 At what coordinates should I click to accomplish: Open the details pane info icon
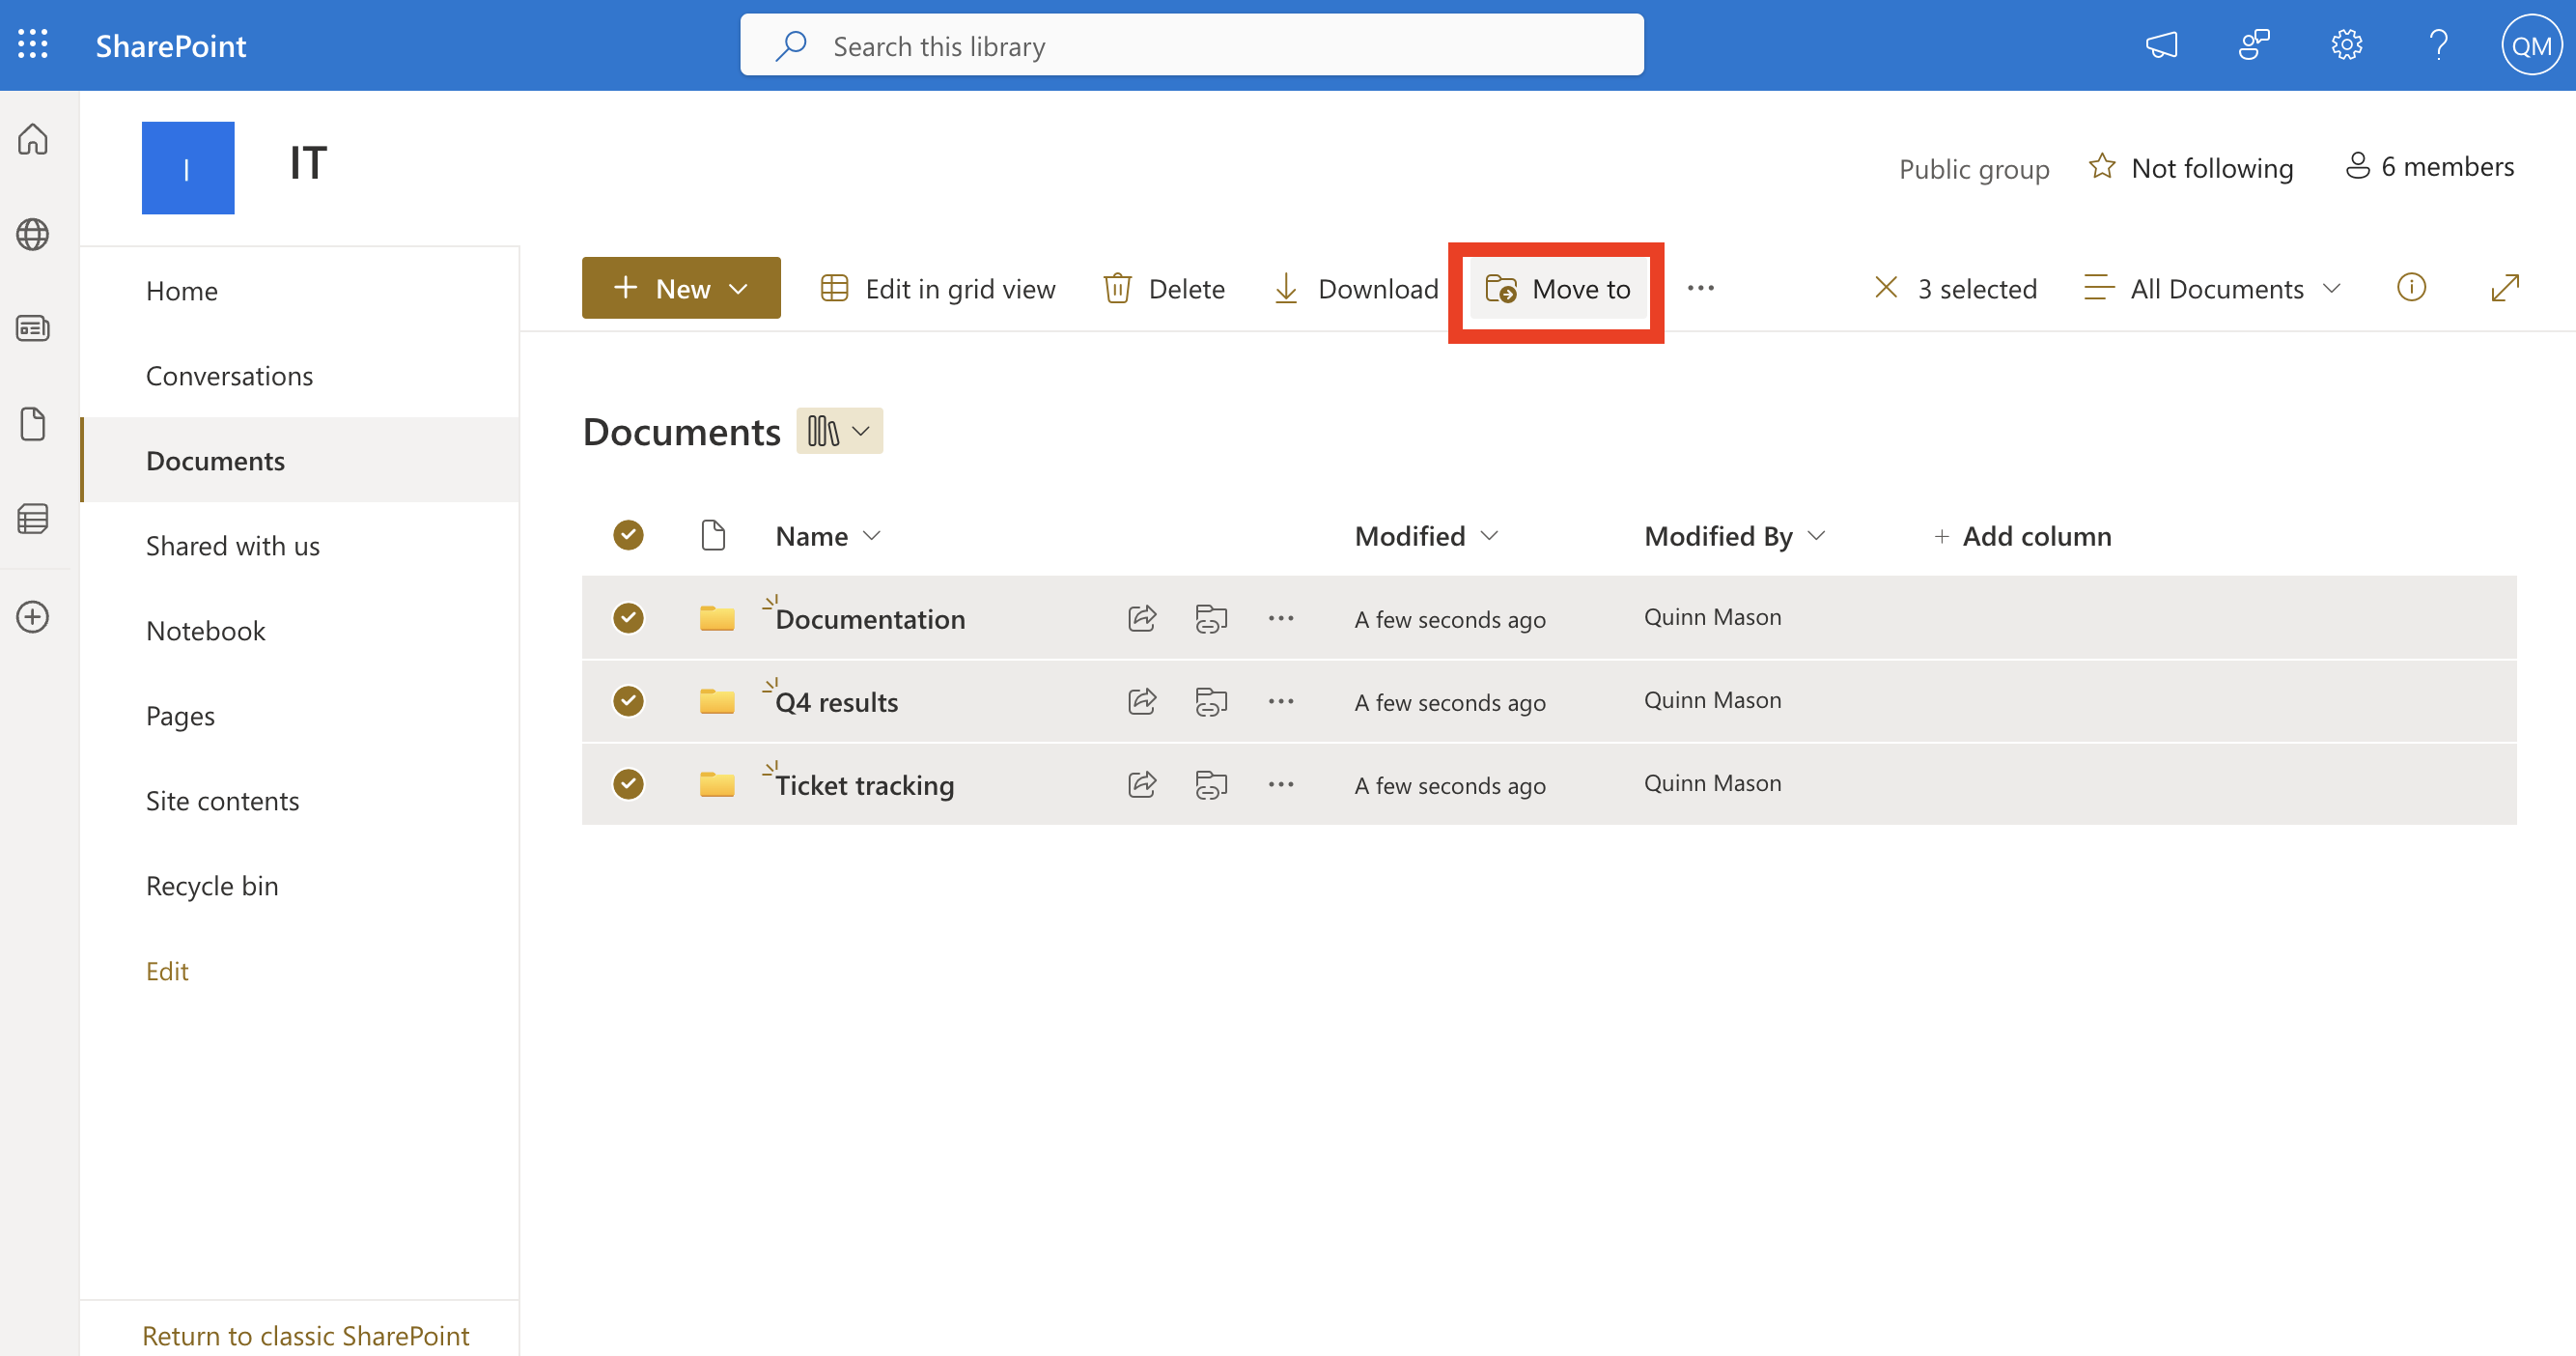tap(2411, 288)
